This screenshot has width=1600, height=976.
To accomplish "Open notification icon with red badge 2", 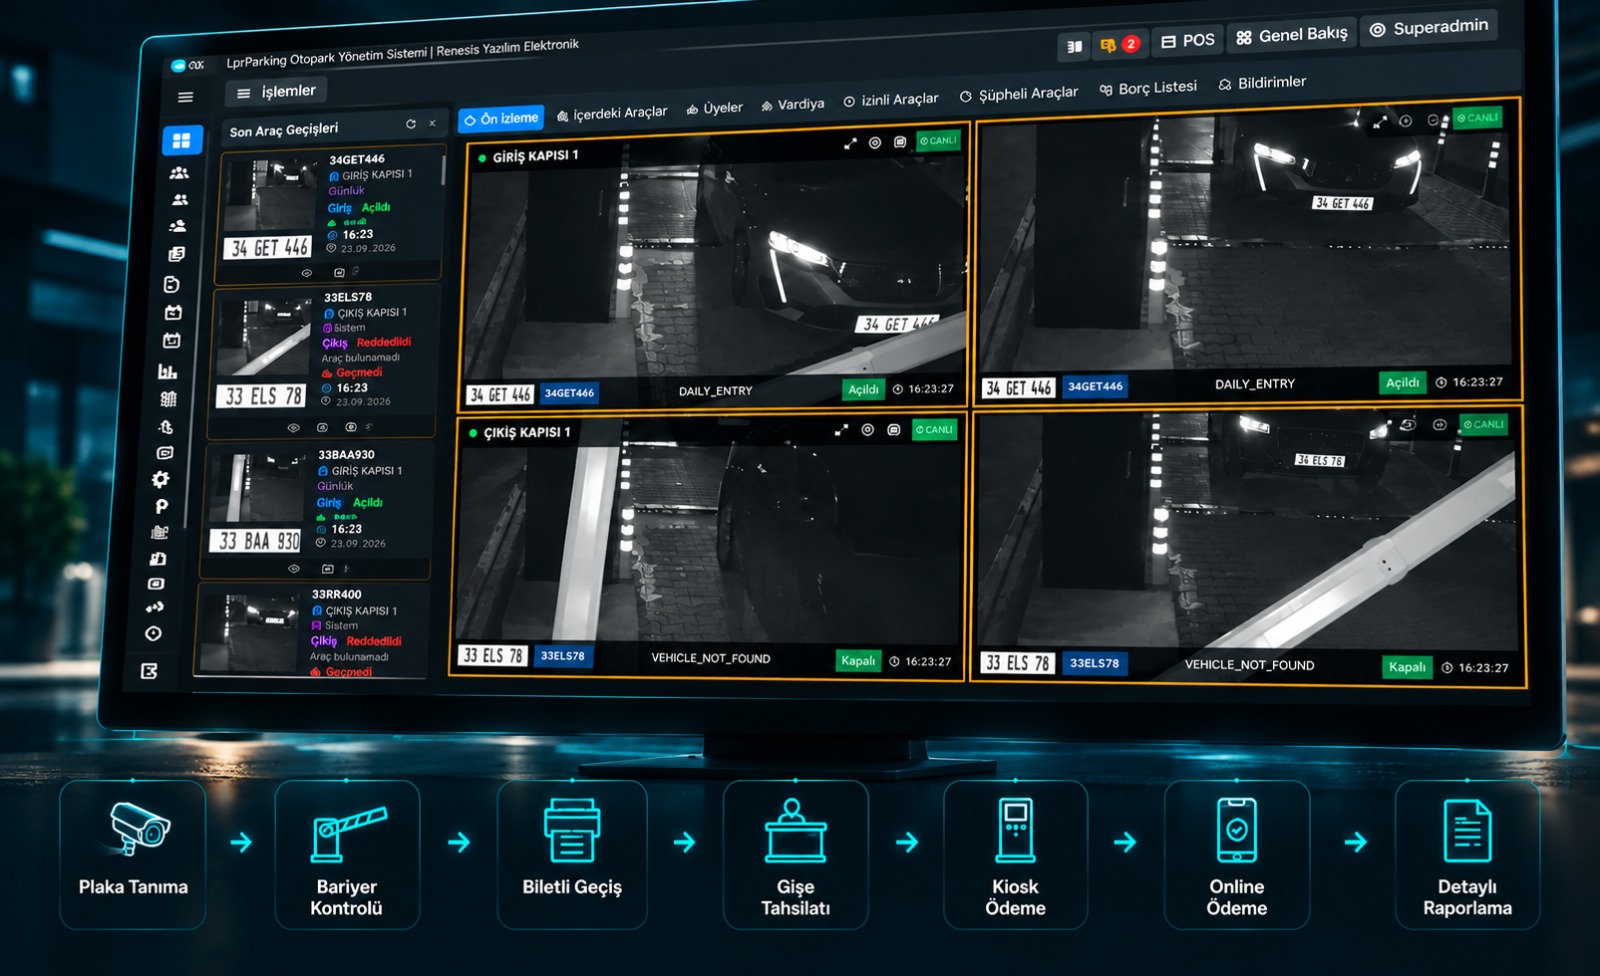I will point(1119,44).
